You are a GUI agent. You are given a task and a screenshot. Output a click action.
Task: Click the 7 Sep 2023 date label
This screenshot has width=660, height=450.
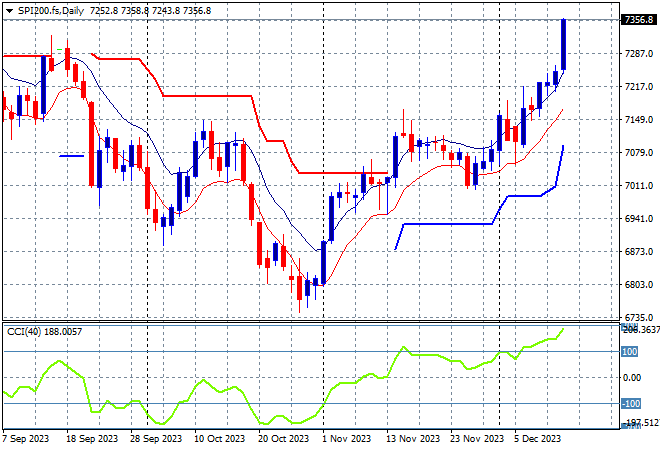[30, 438]
